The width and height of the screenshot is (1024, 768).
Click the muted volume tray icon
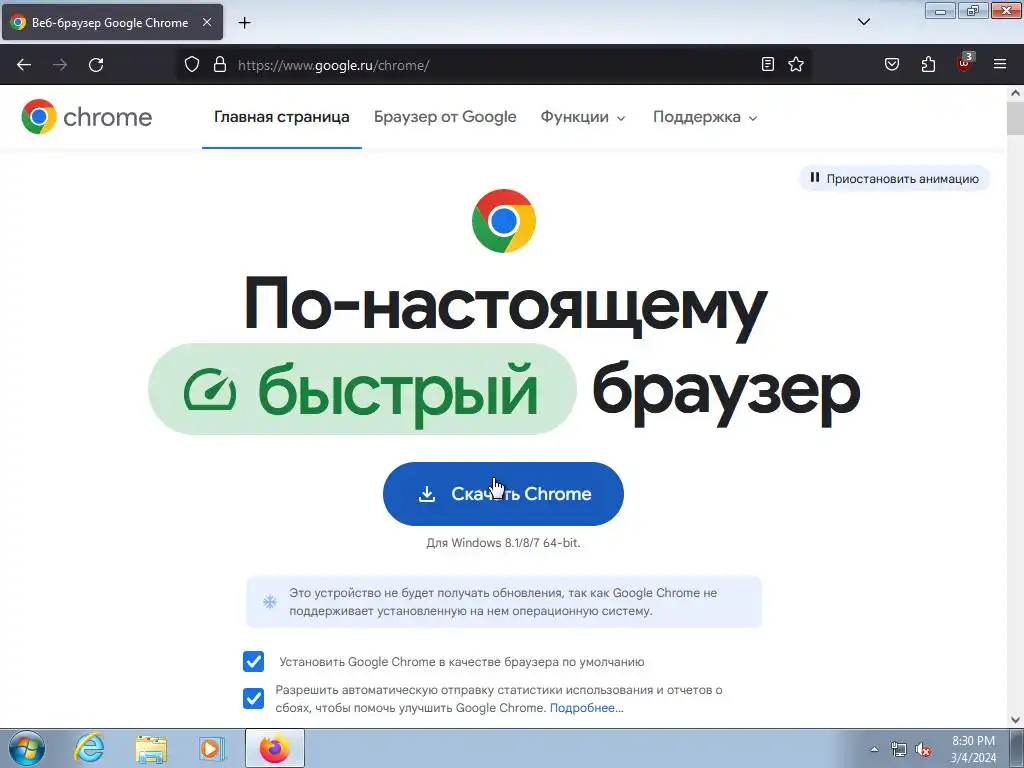pyautogui.click(x=923, y=750)
